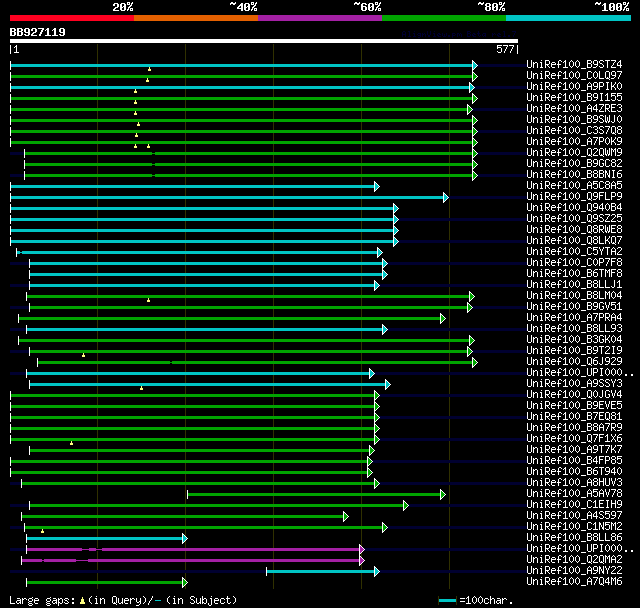This screenshot has width=640, height=608.
Task: Click the UniRef100_B8LL86 label
Action: click(574, 538)
